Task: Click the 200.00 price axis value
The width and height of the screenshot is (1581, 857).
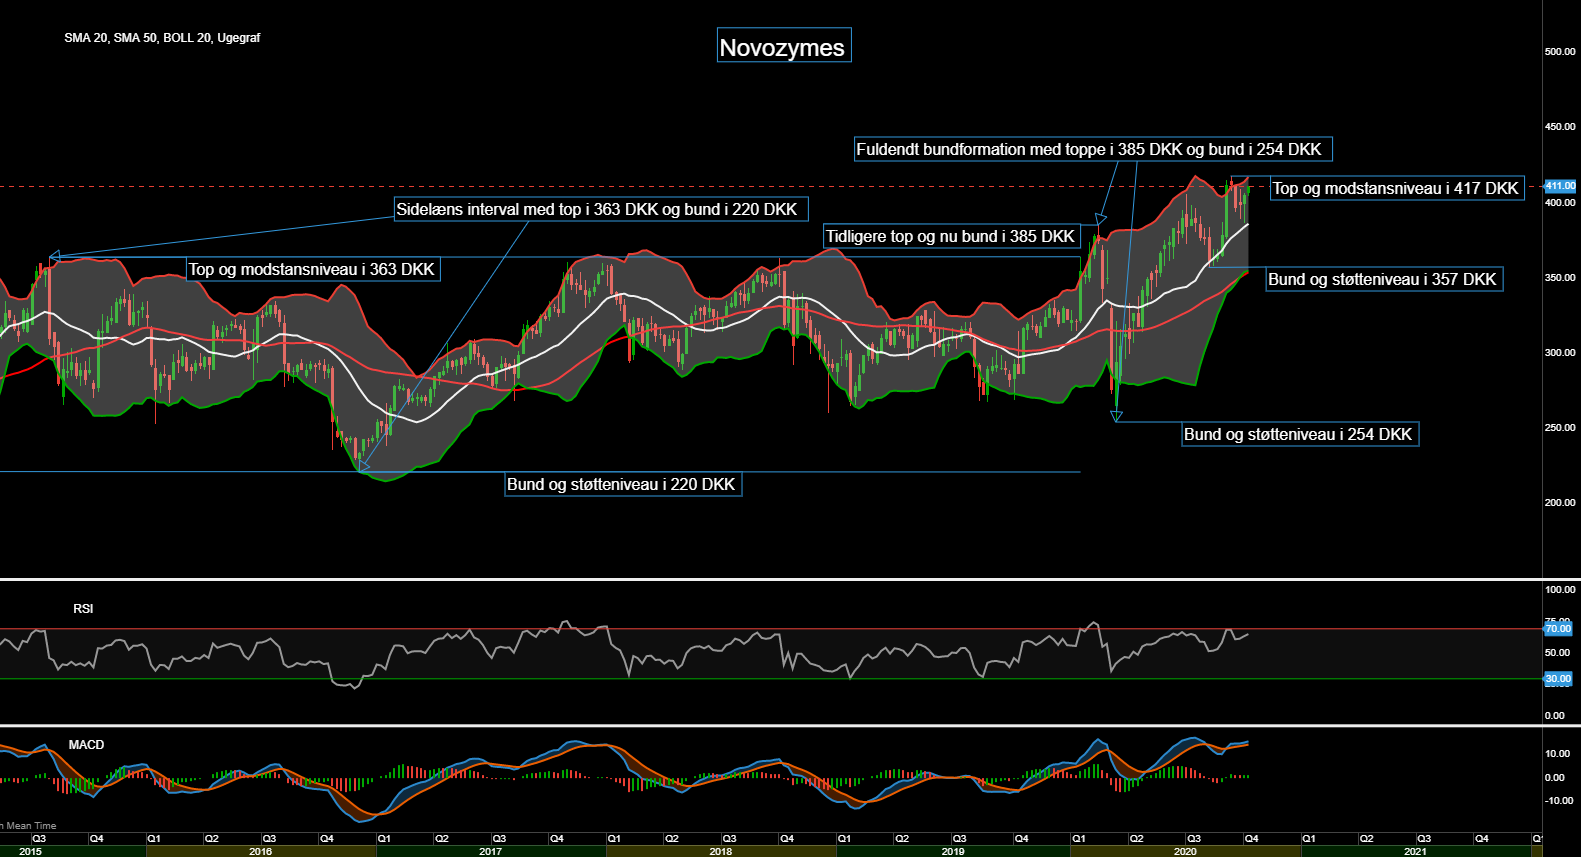Action: pos(1560,502)
